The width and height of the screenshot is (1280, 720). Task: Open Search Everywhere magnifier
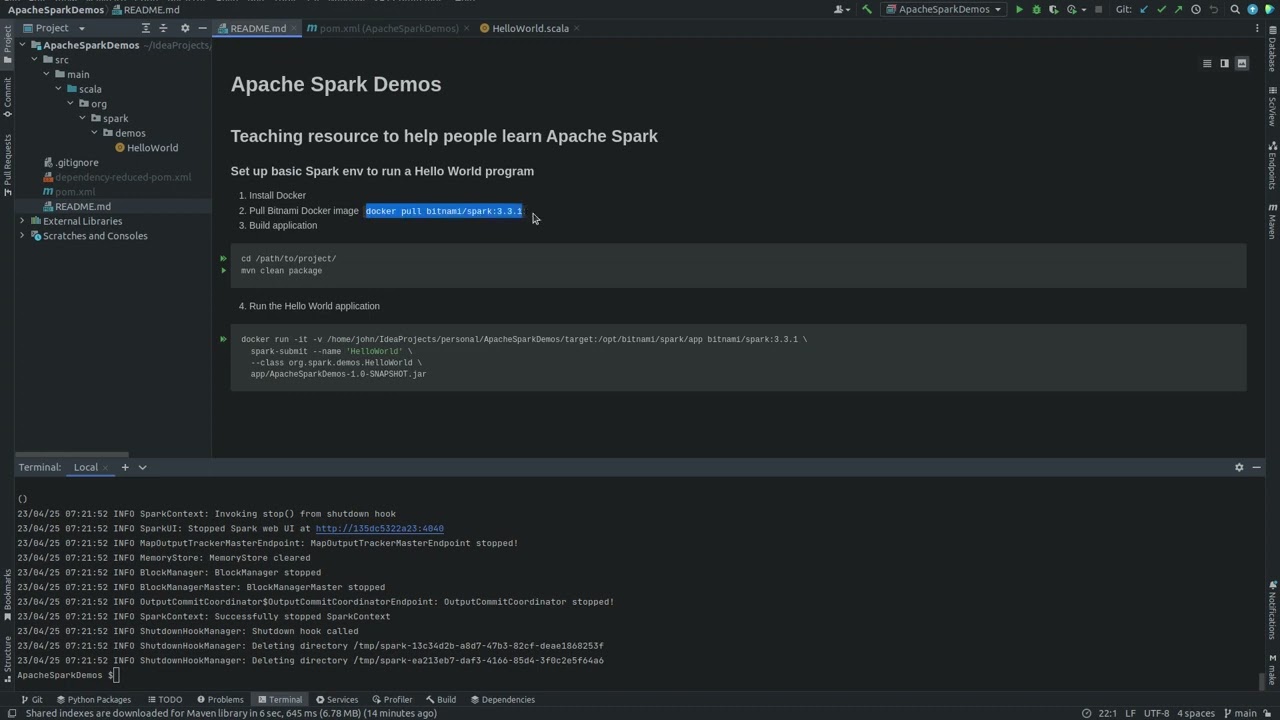pos(1235,9)
